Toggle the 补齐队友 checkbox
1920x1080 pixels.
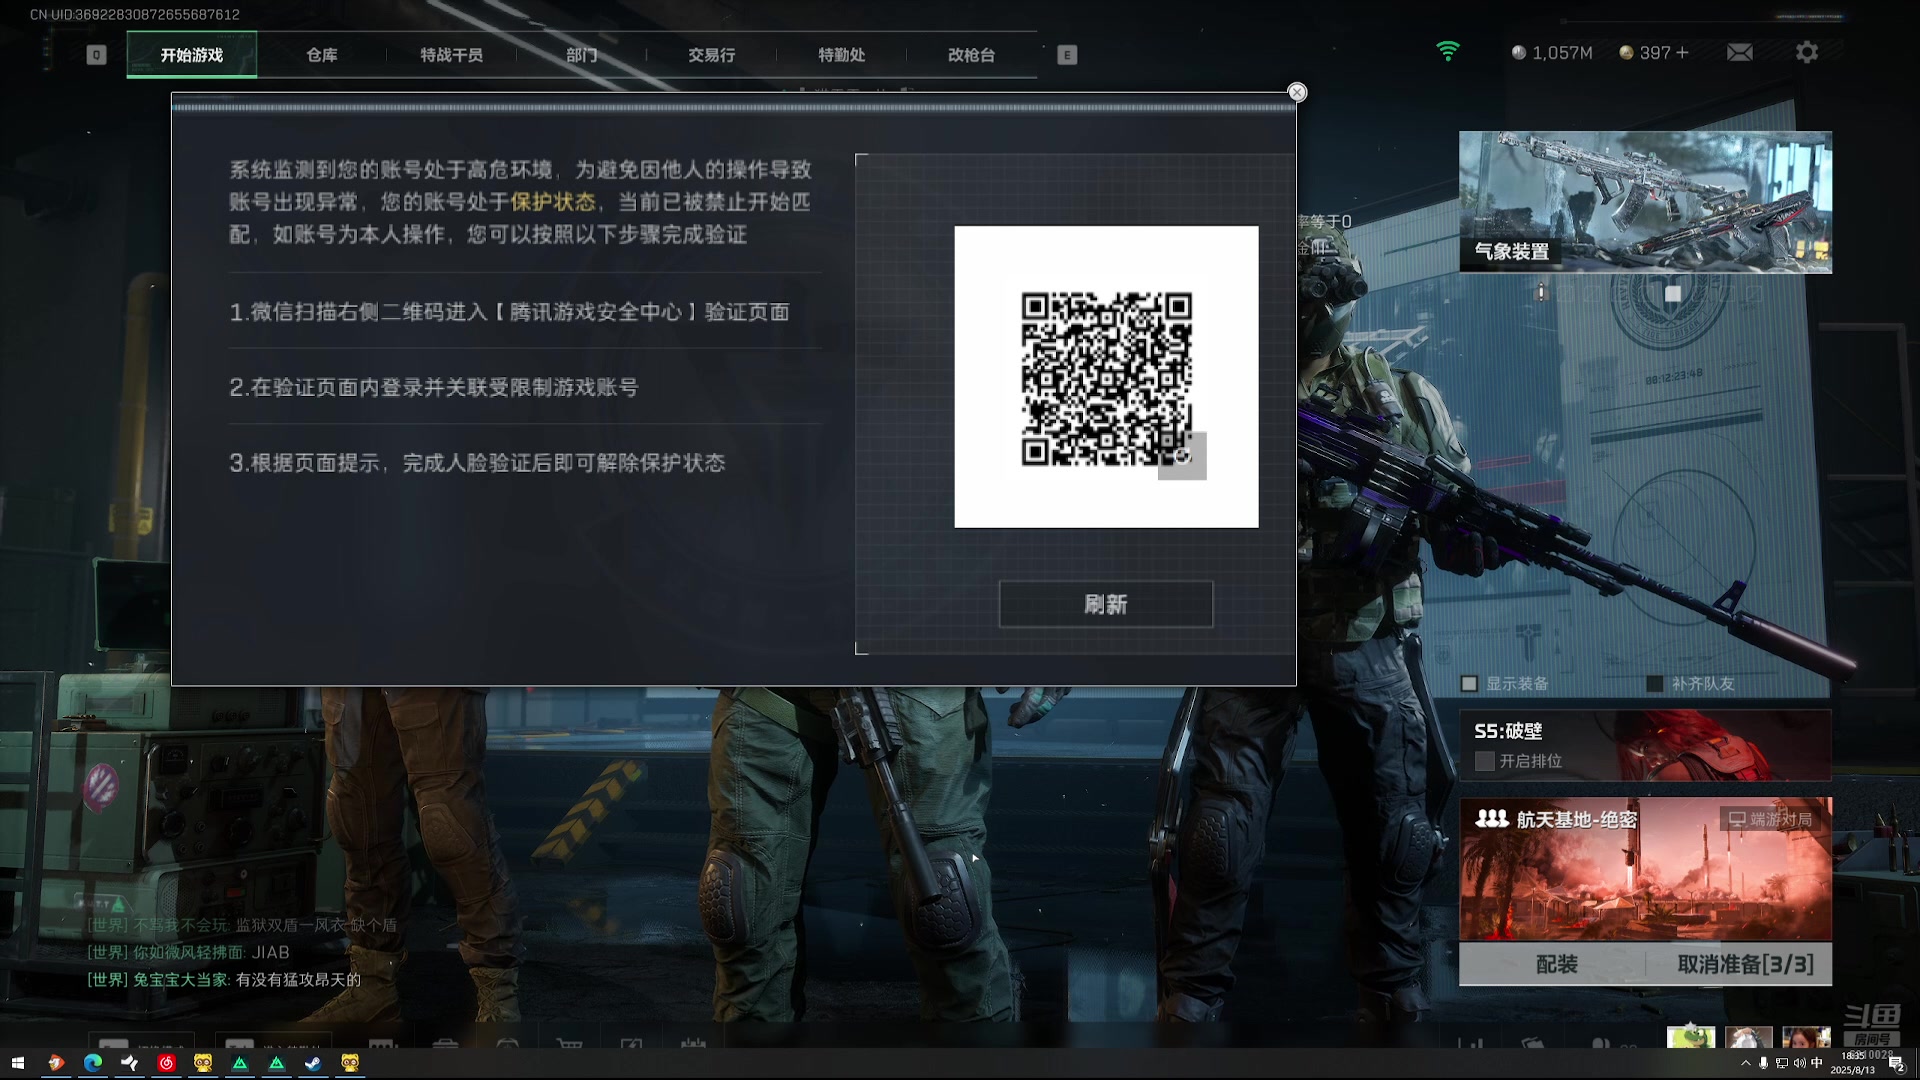pyautogui.click(x=1655, y=684)
